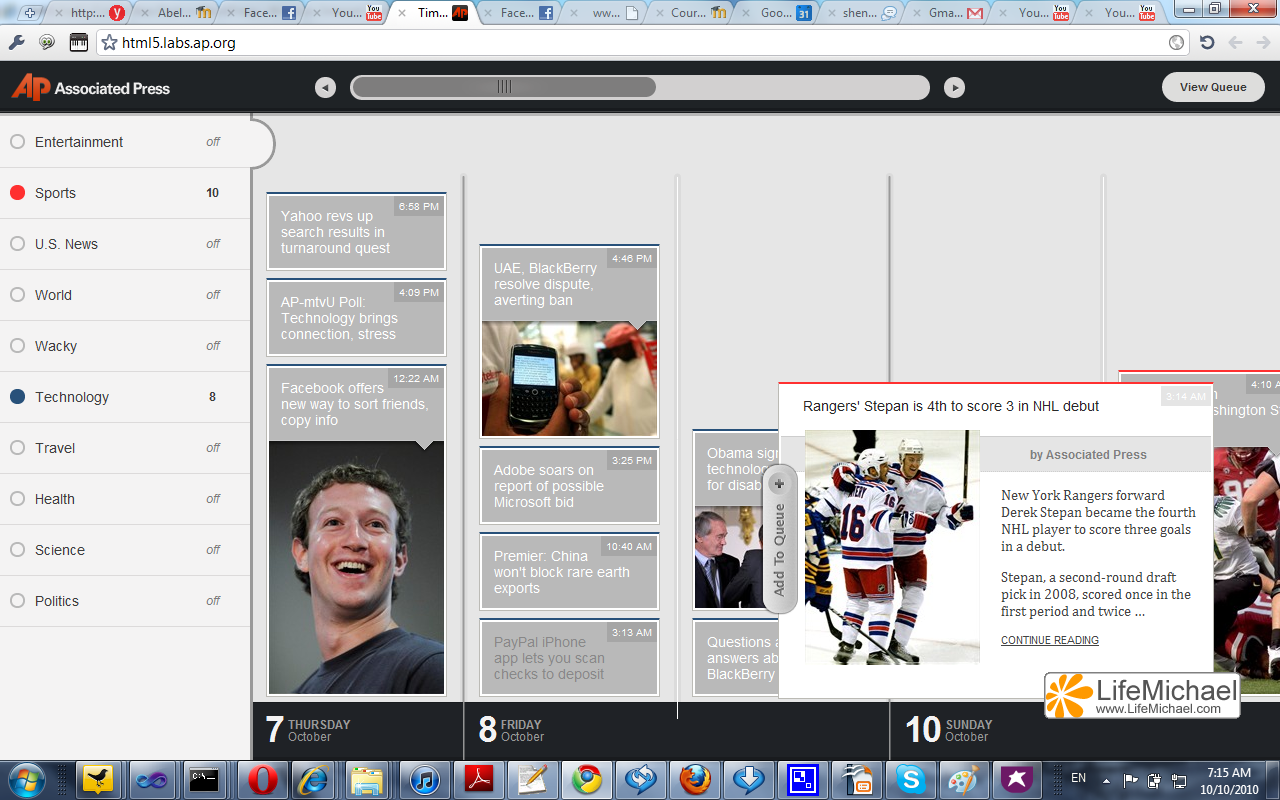Switch to the Cour browser tab
The height and width of the screenshot is (800, 1280).
point(690,13)
